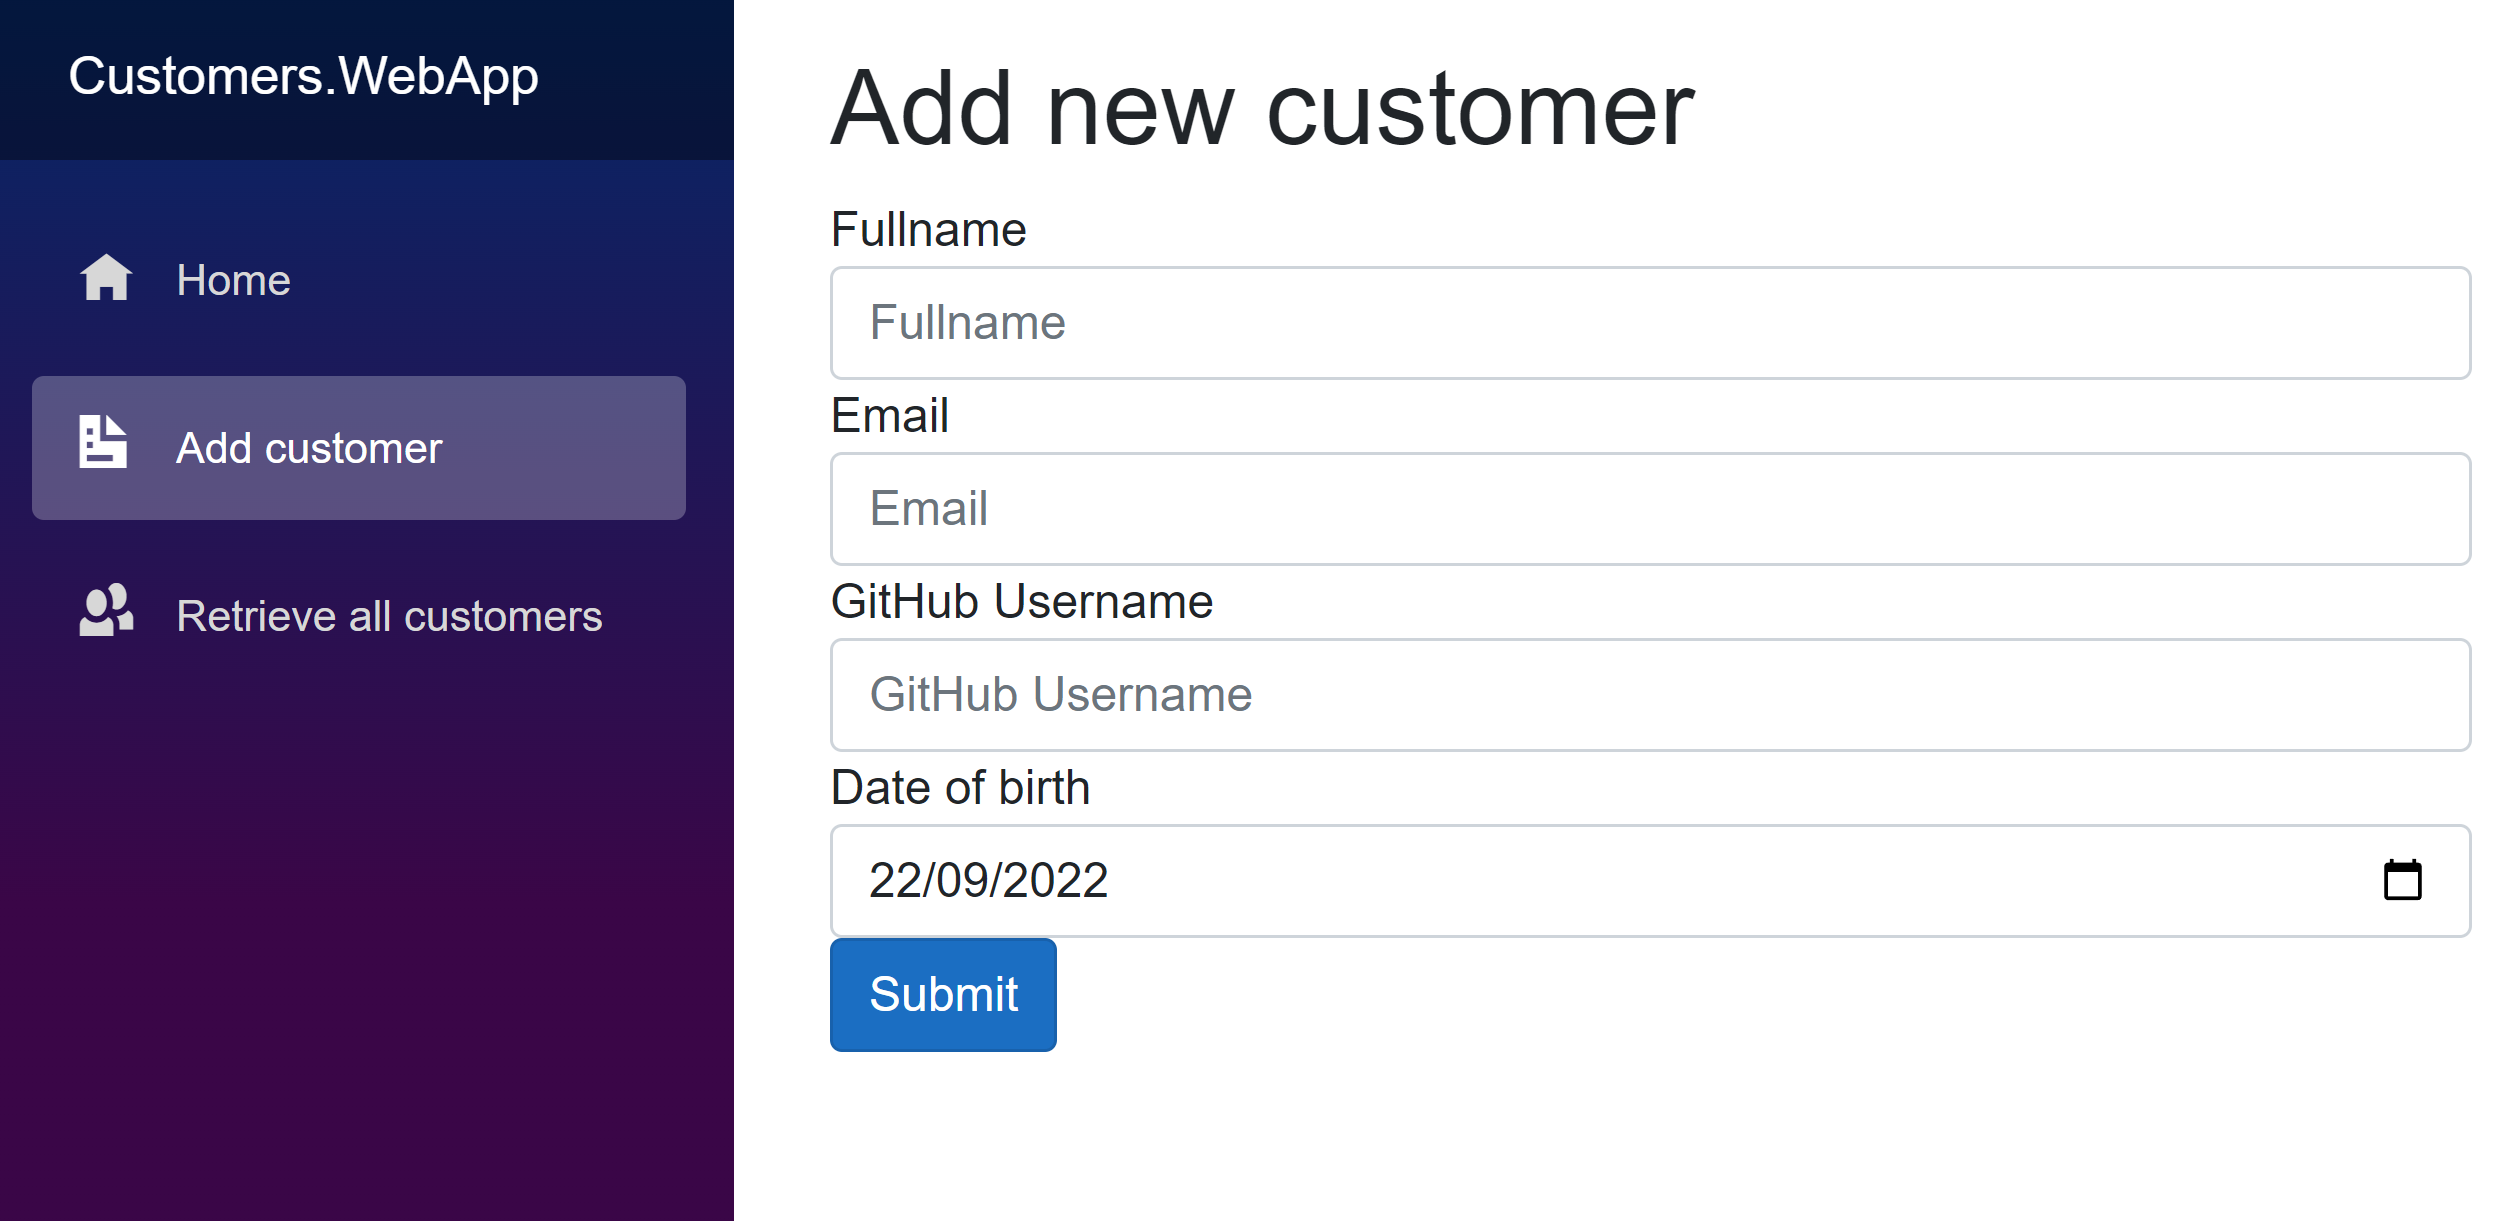Click the Add new customer heading
The image size is (2511, 1221).
[1262, 108]
